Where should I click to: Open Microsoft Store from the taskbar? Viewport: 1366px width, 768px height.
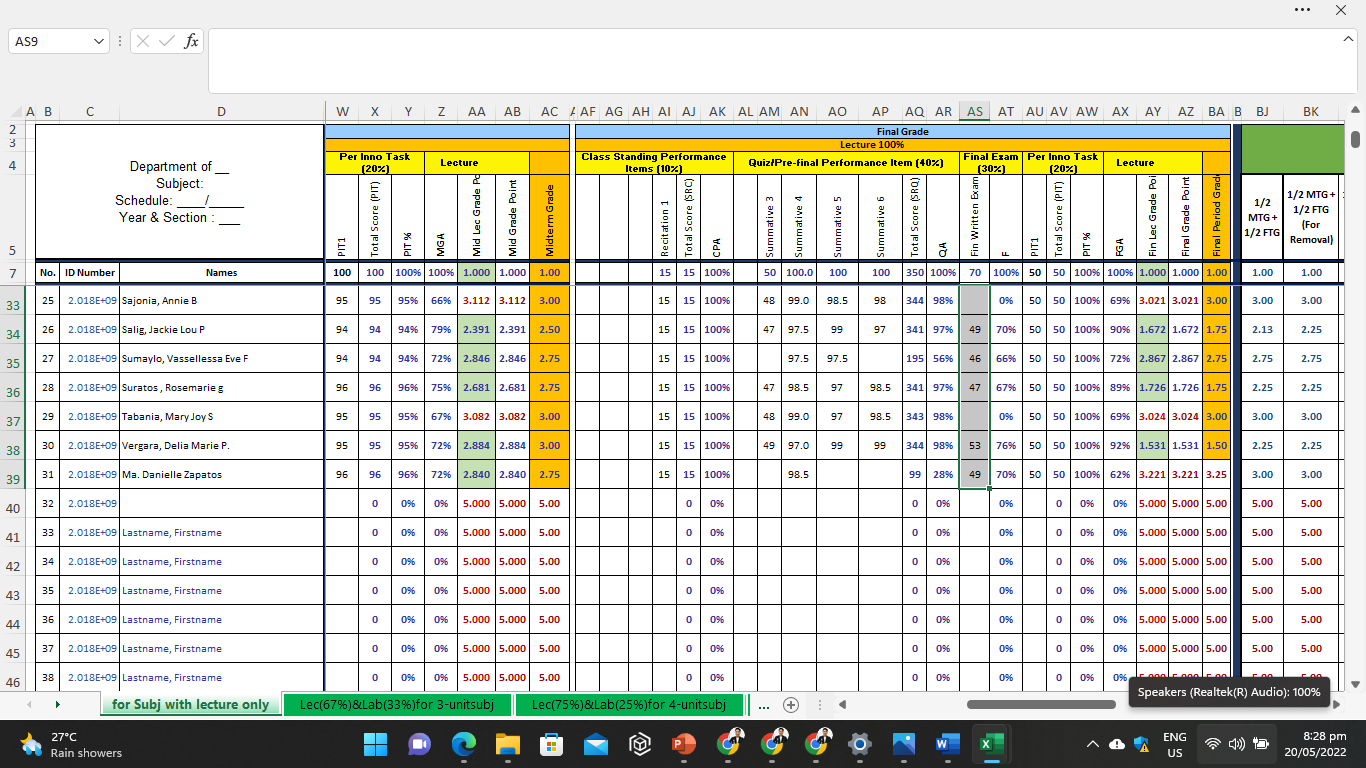click(551, 744)
